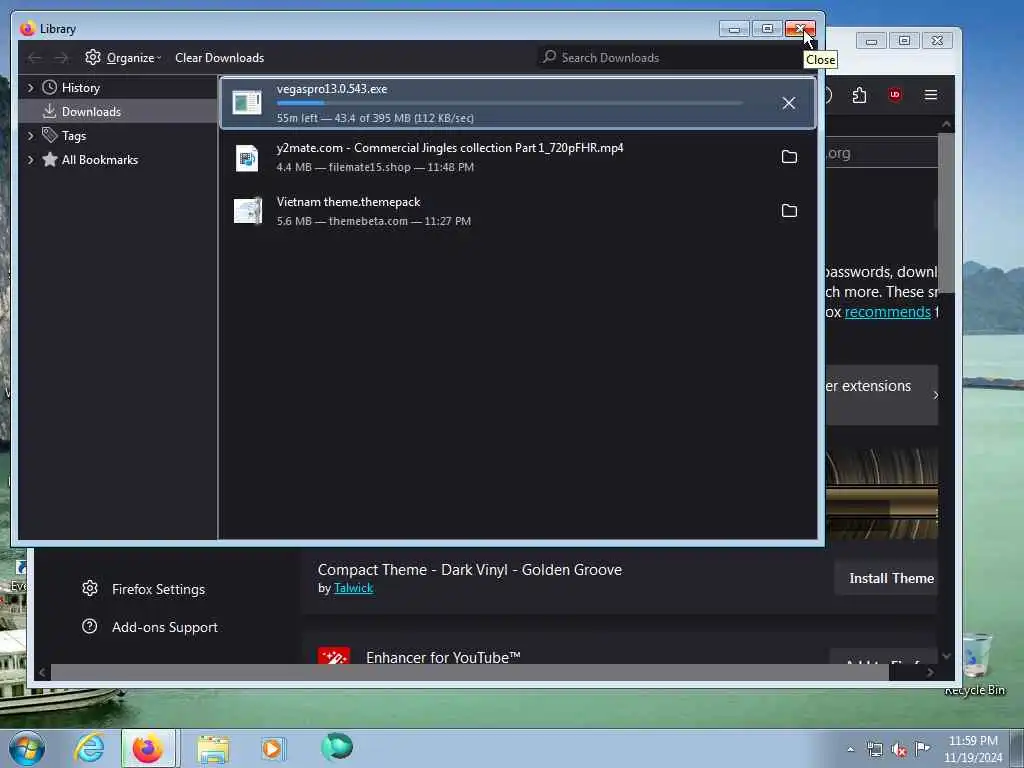Open the uBlock Origin toolbar icon

(x=895, y=95)
